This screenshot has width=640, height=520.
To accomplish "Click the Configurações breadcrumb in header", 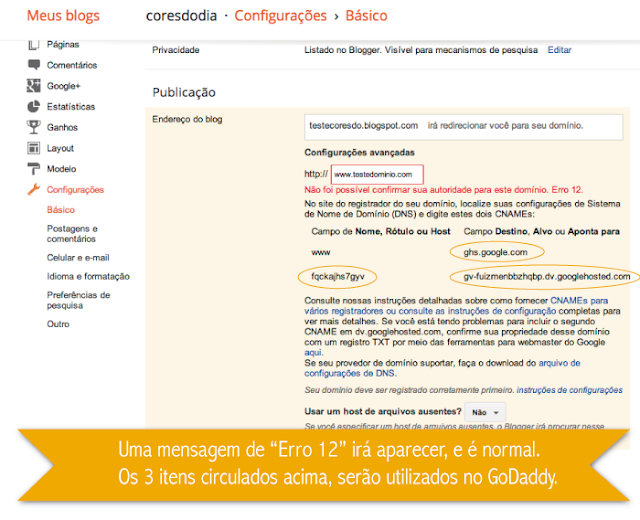I will [280, 16].
